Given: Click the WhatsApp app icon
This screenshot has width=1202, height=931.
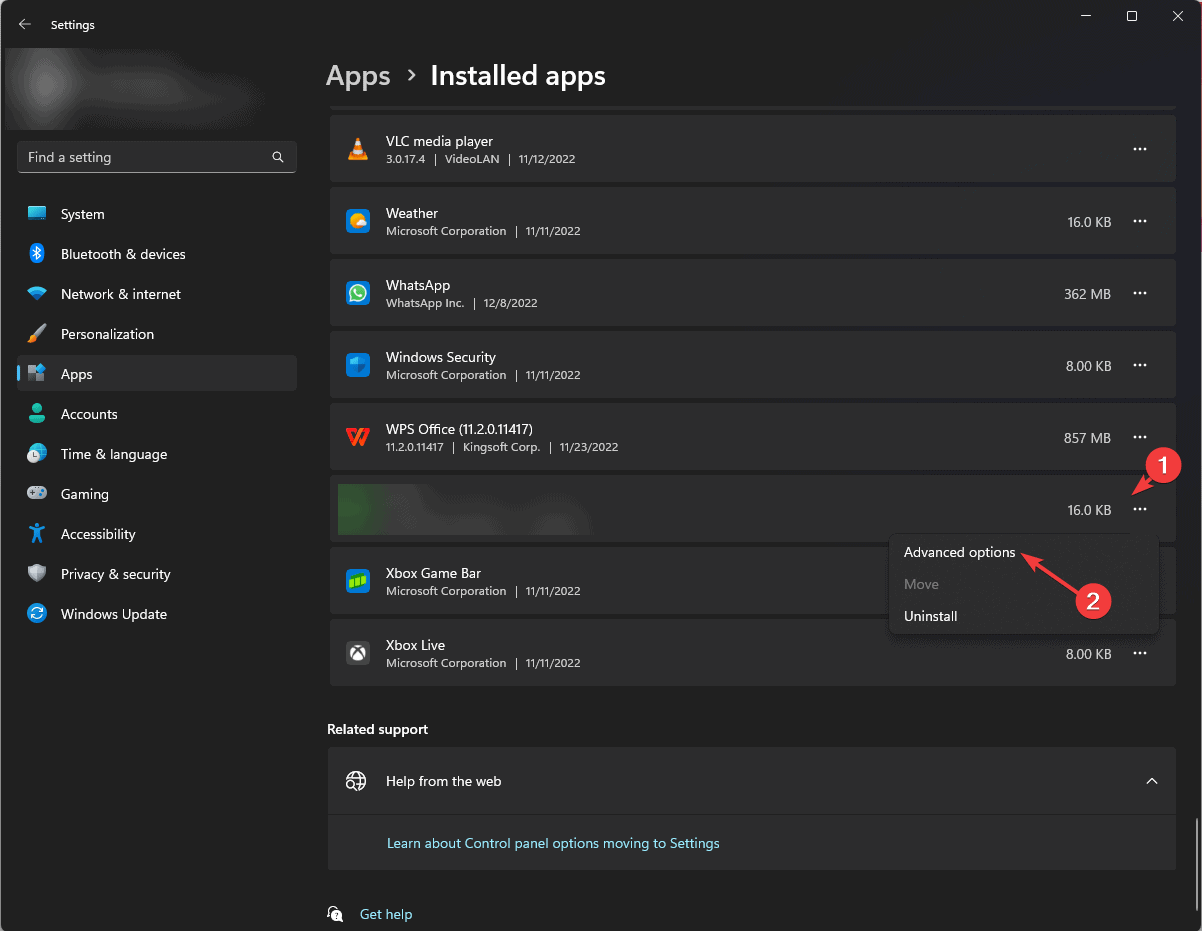Looking at the screenshot, I should (x=357, y=293).
